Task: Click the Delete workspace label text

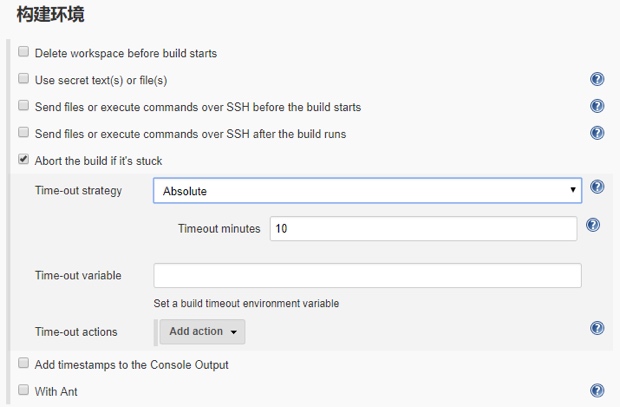Action: click(125, 53)
